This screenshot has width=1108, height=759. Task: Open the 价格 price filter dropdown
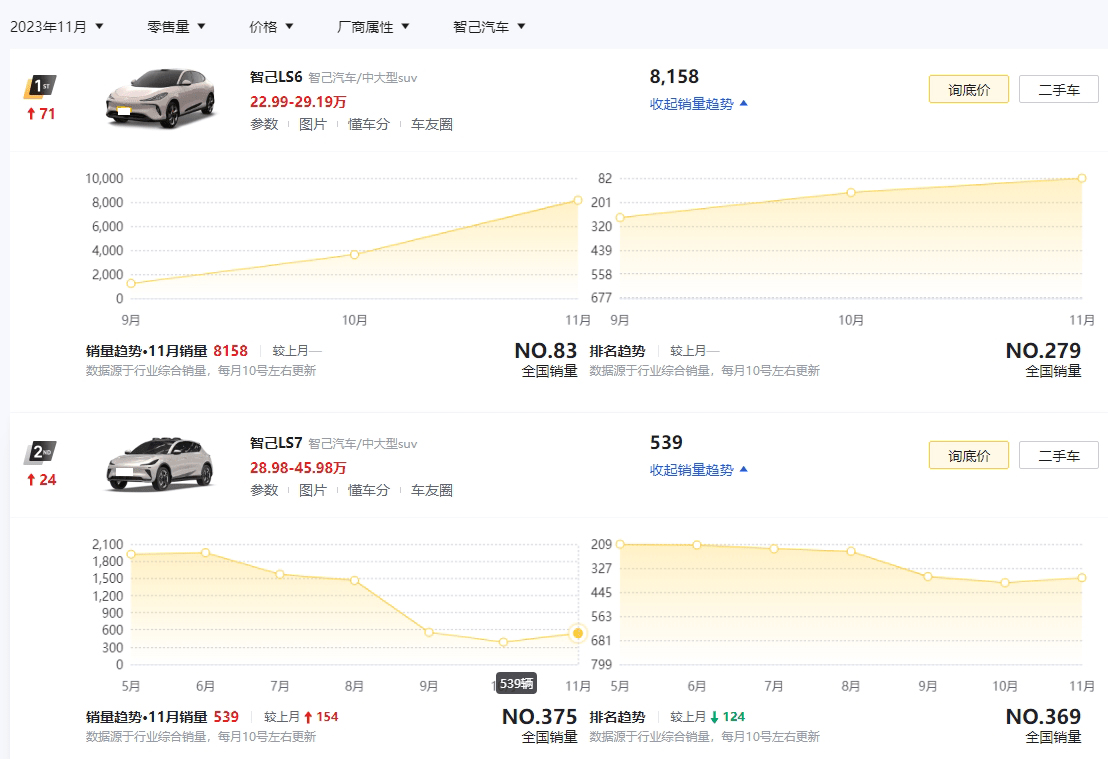click(x=268, y=27)
